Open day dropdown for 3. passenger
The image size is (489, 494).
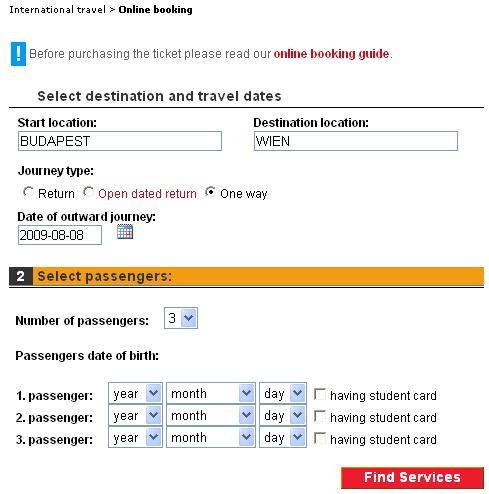283,437
